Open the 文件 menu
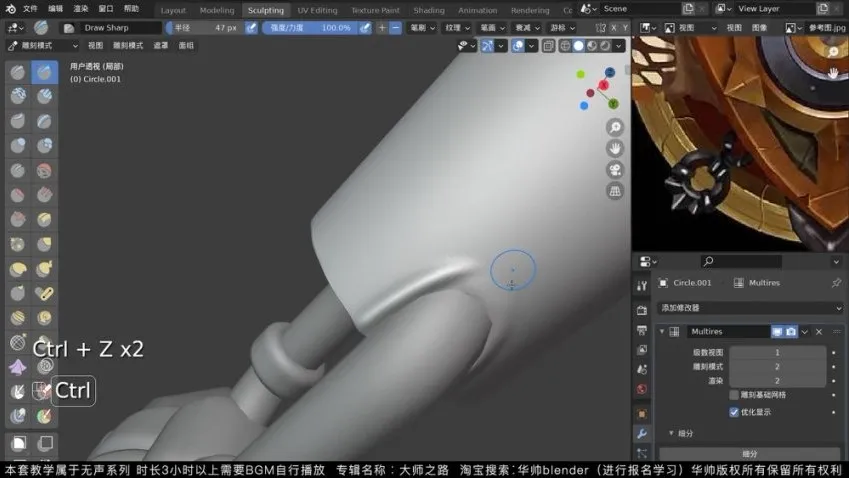Image resolution: width=849 pixels, height=478 pixels. pyautogui.click(x=30, y=8)
